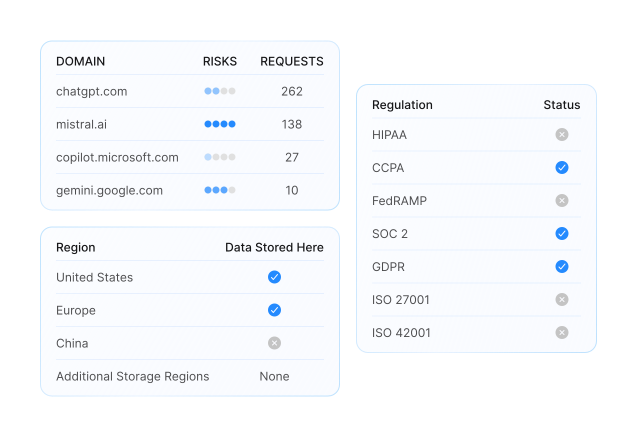Open the copilot.microsoft.com domain entry

click(117, 157)
